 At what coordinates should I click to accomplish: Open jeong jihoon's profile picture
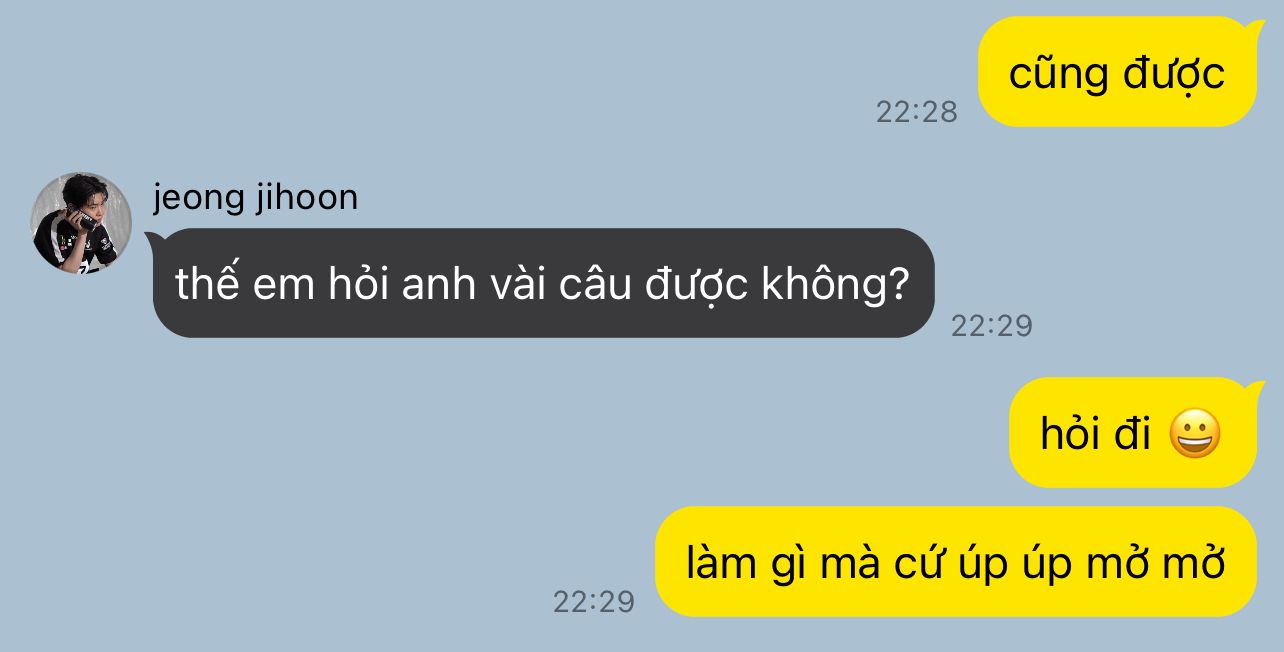point(81,223)
